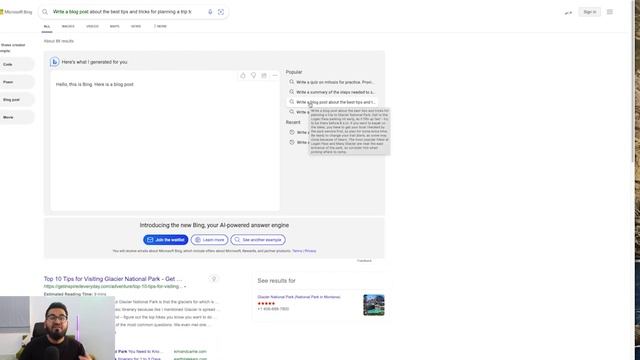This screenshot has height=360, width=640.
Task: Click the Sign in button
Action: (x=589, y=12)
